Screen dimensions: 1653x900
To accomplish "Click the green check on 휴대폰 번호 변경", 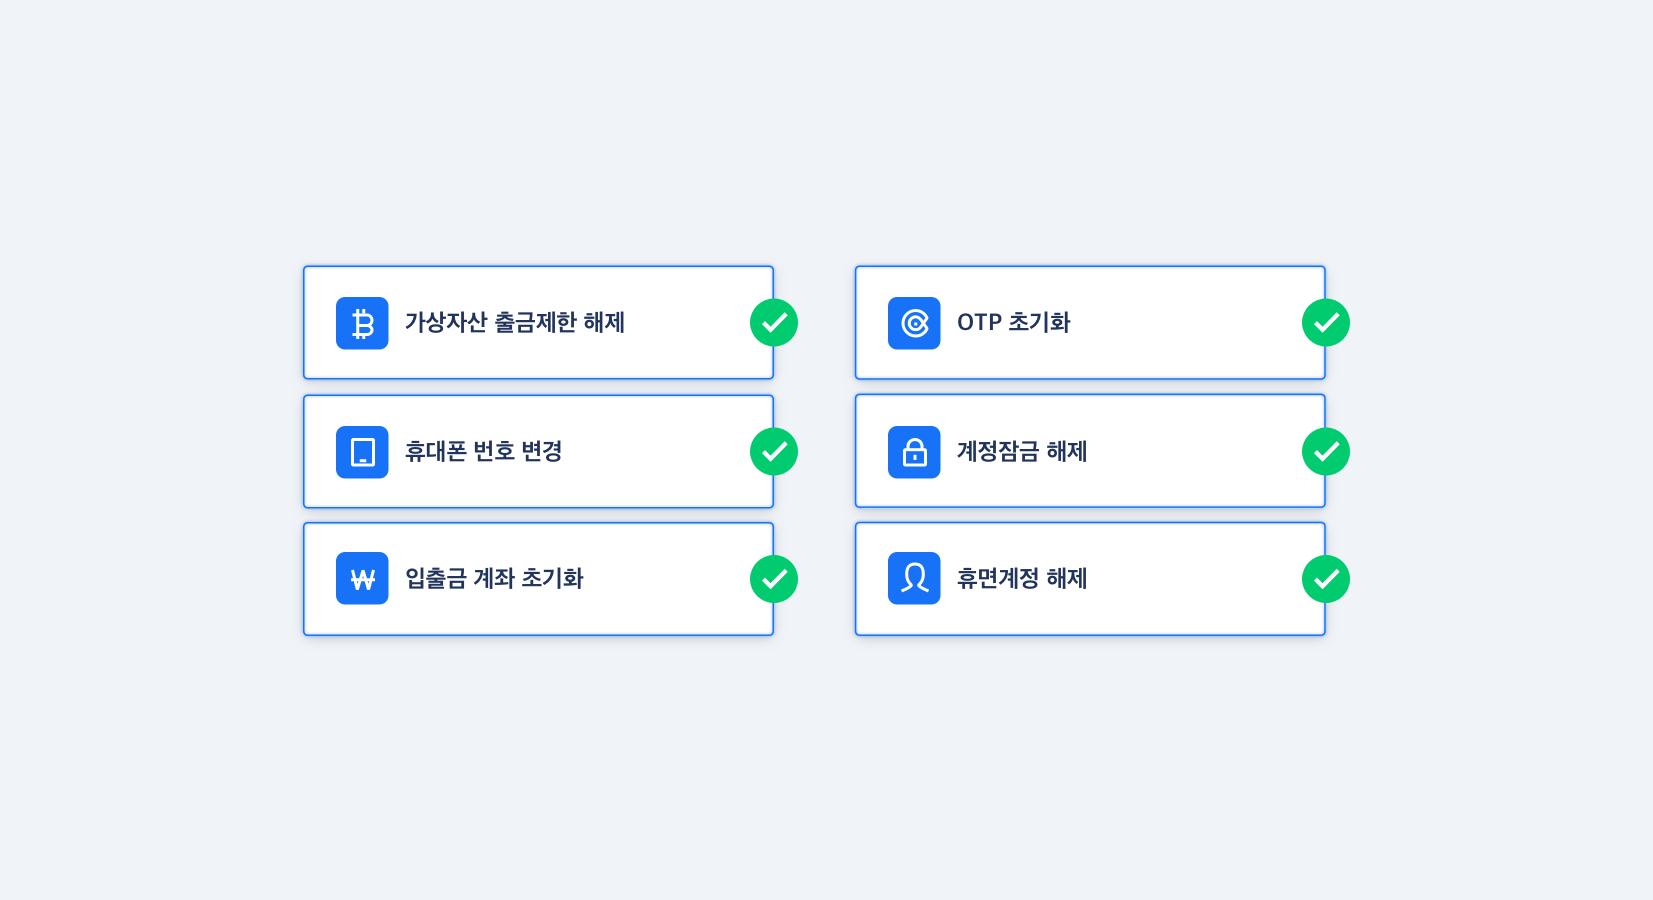I will pos(773,451).
